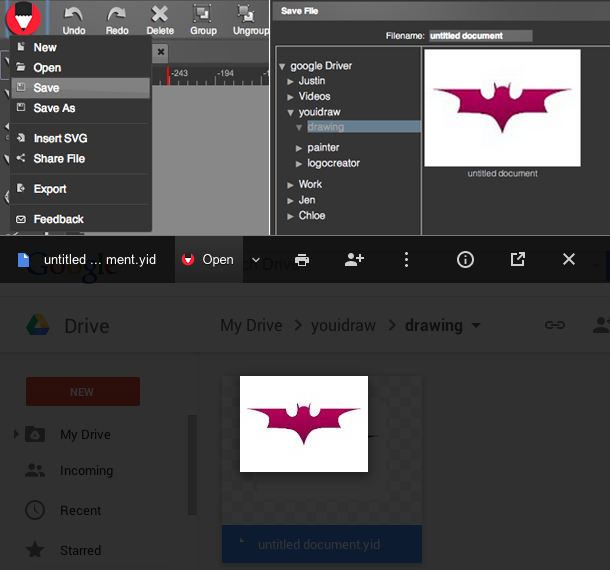Collapse the google Driver tree root
The width and height of the screenshot is (610, 570).
click(282, 67)
